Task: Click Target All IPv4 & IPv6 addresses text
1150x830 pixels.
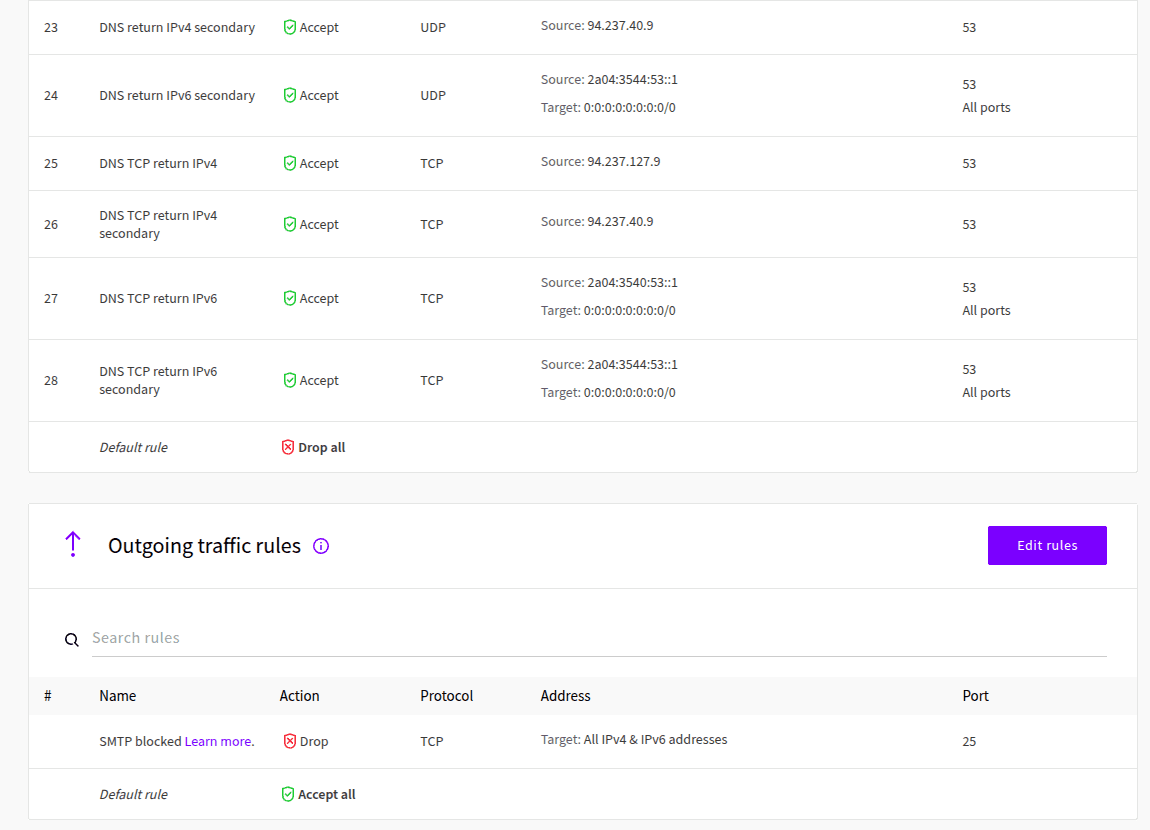Action: 634,739
